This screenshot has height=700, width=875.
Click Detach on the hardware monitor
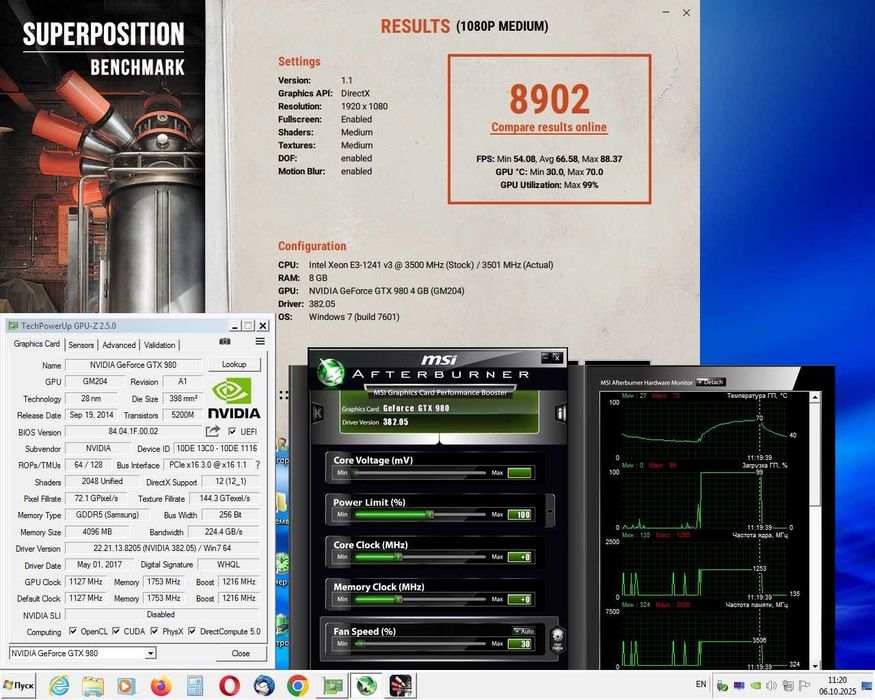pos(710,382)
